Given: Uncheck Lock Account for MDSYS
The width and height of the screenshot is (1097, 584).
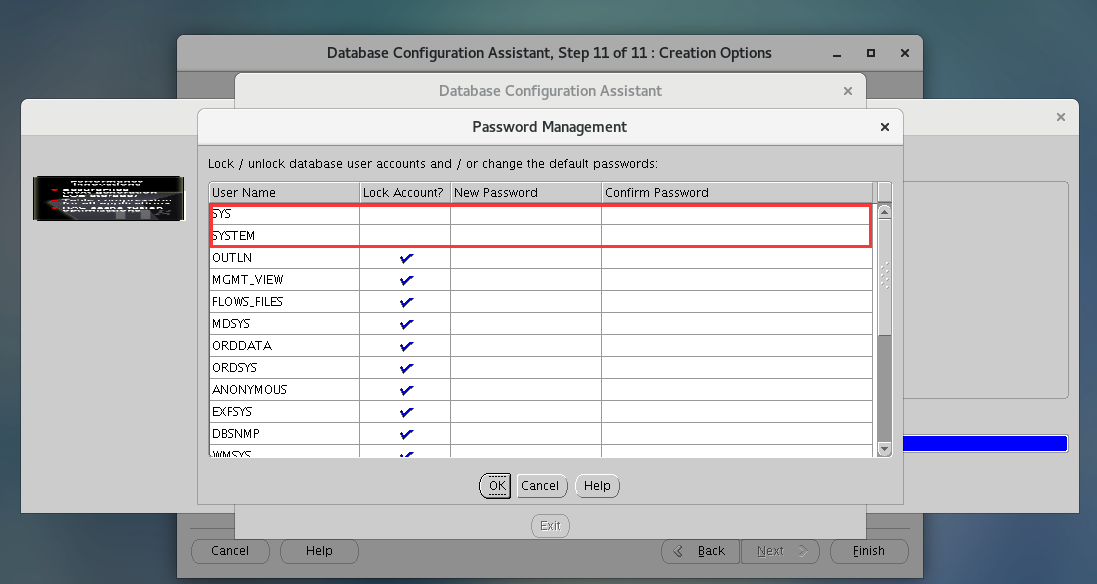Looking at the screenshot, I should point(406,324).
